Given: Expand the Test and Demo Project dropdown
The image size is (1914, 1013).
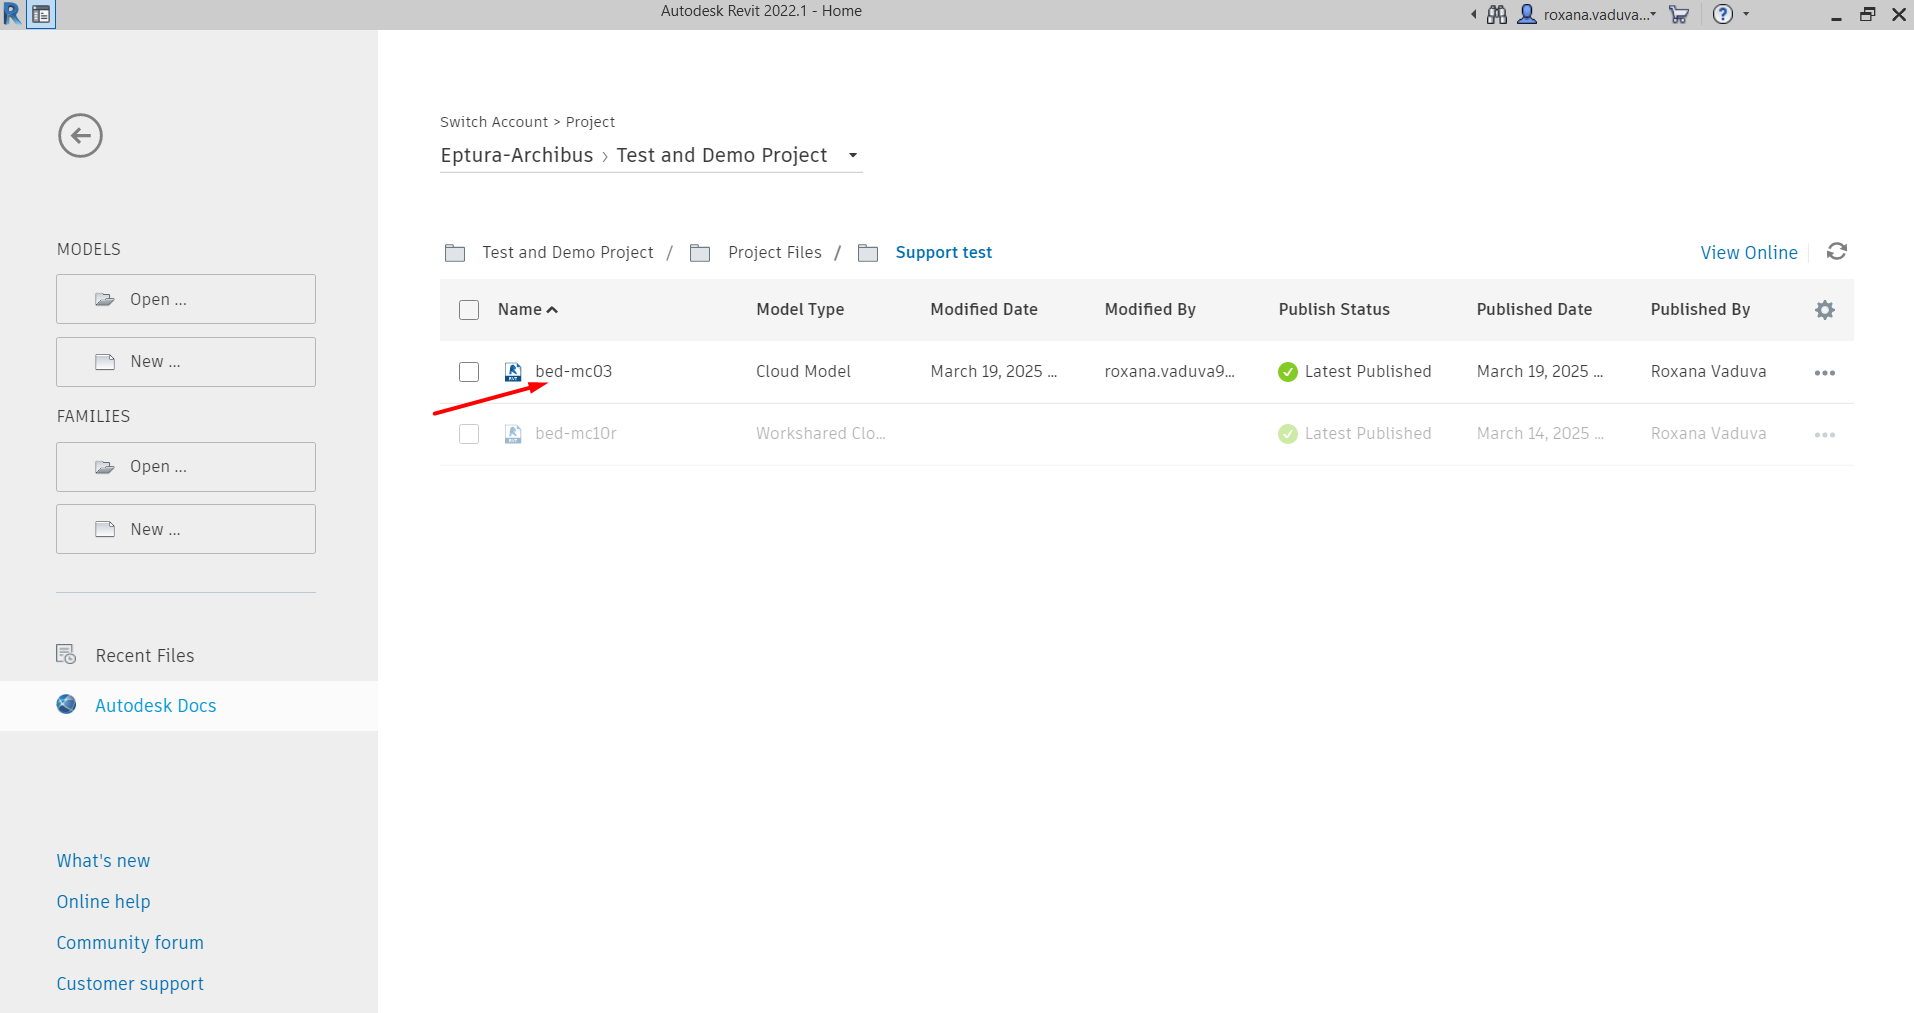Looking at the screenshot, I should [853, 156].
